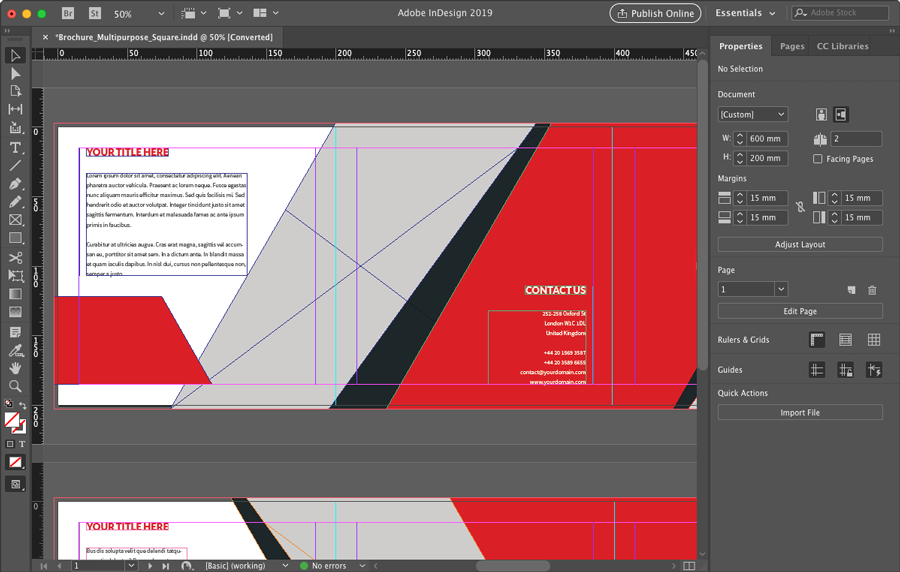The width and height of the screenshot is (900, 572).
Task: Enable the Facing Pages checkbox
Action: [x=818, y=159]
